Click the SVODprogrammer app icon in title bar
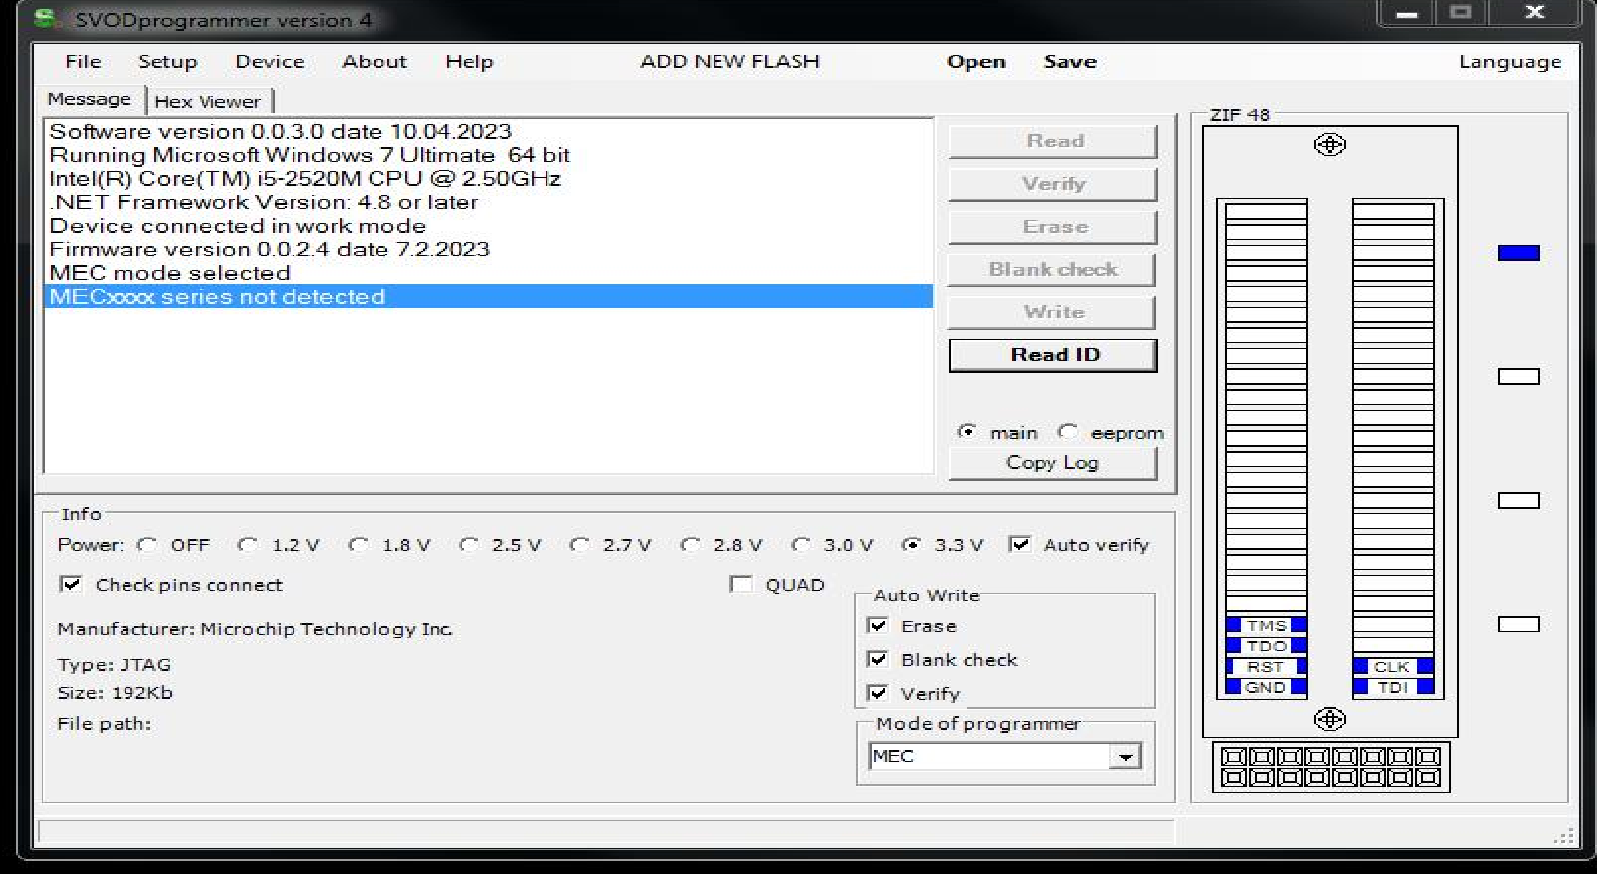 point(45,19)
